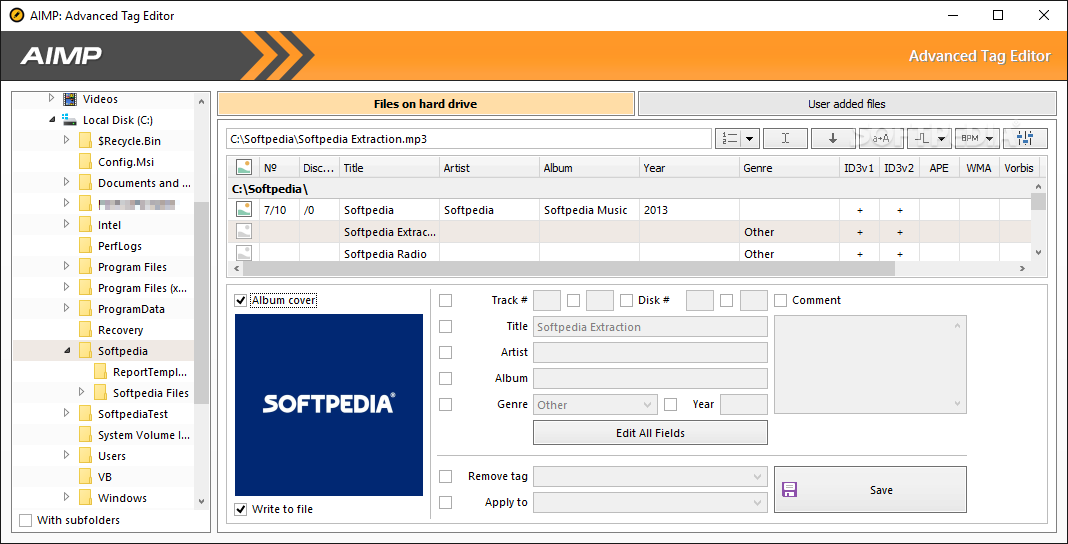Click the down arrow toolbar button

click(x=833, y=138)
